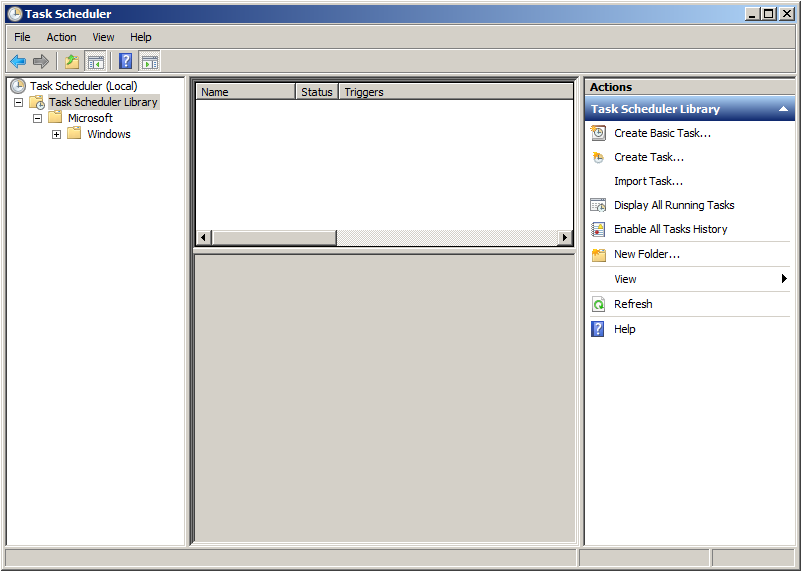Click the Task Scheduler Library folder icon
The width and height of the screenshot is (802, 572).
[37, 102]
